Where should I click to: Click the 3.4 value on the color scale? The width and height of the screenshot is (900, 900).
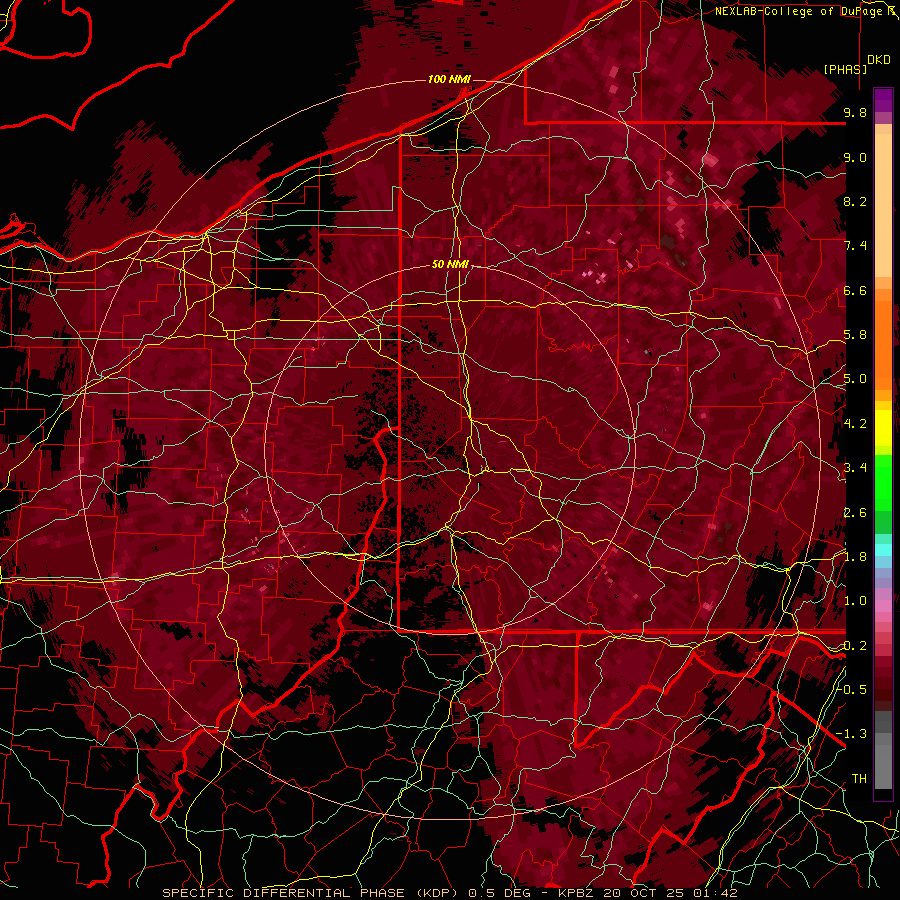pyautogui.click(x=855, y=468)
